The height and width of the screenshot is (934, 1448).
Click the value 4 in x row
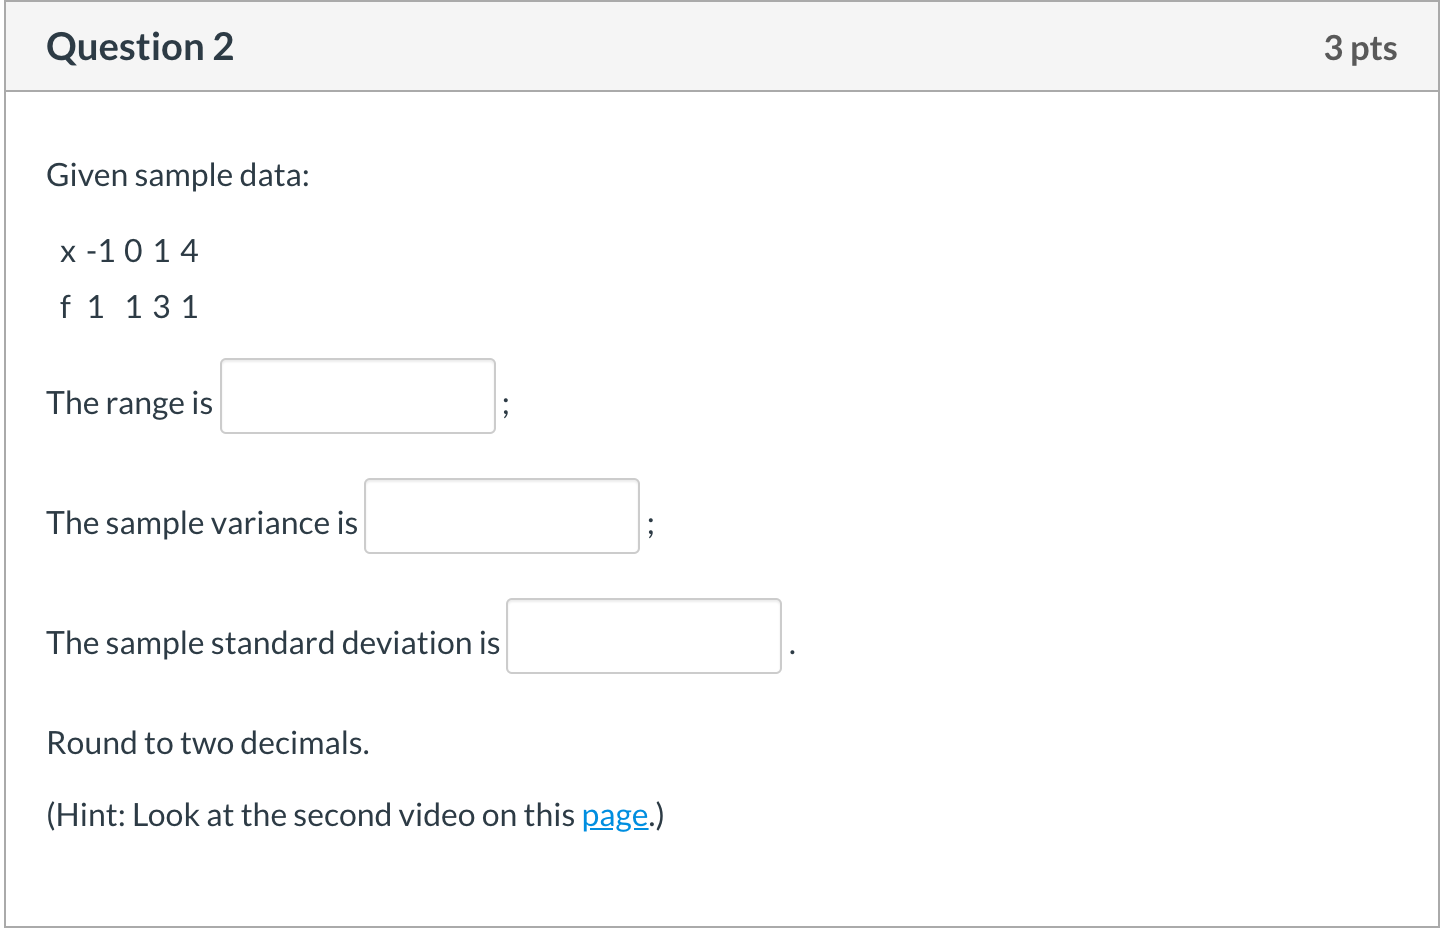click(189, 251)
